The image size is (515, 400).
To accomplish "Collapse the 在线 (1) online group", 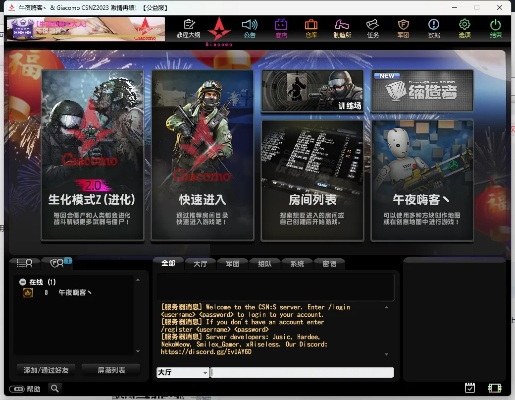I will point(23,282).
